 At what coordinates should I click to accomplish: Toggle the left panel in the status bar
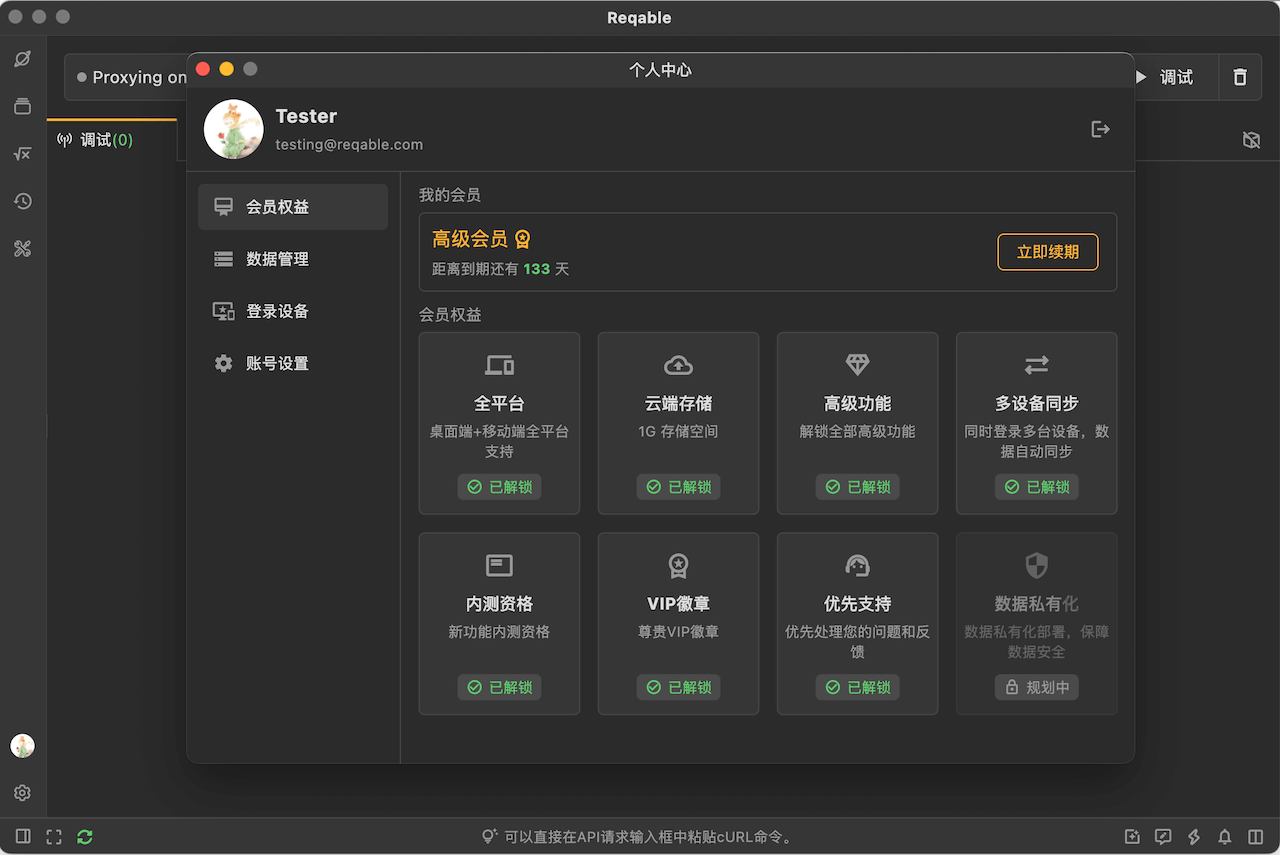tap(23, 836)
